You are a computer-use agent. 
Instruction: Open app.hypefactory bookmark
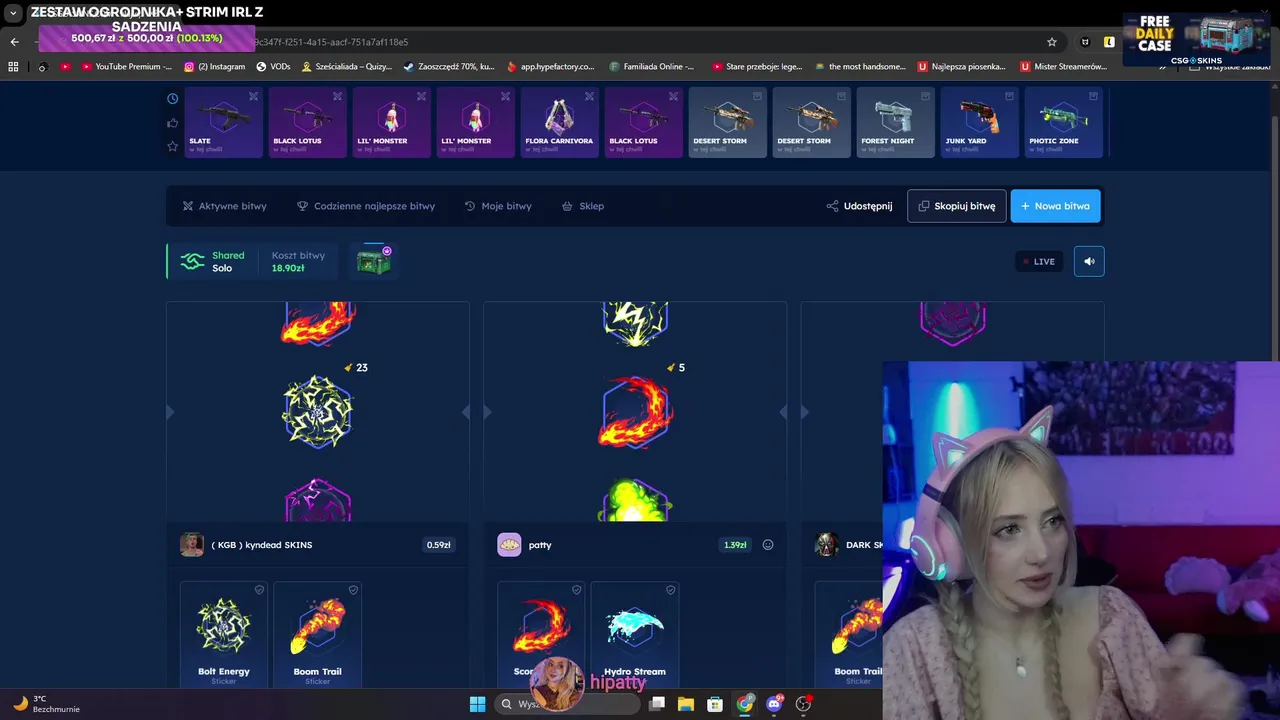pyautogui.click(x=550, y=67)
